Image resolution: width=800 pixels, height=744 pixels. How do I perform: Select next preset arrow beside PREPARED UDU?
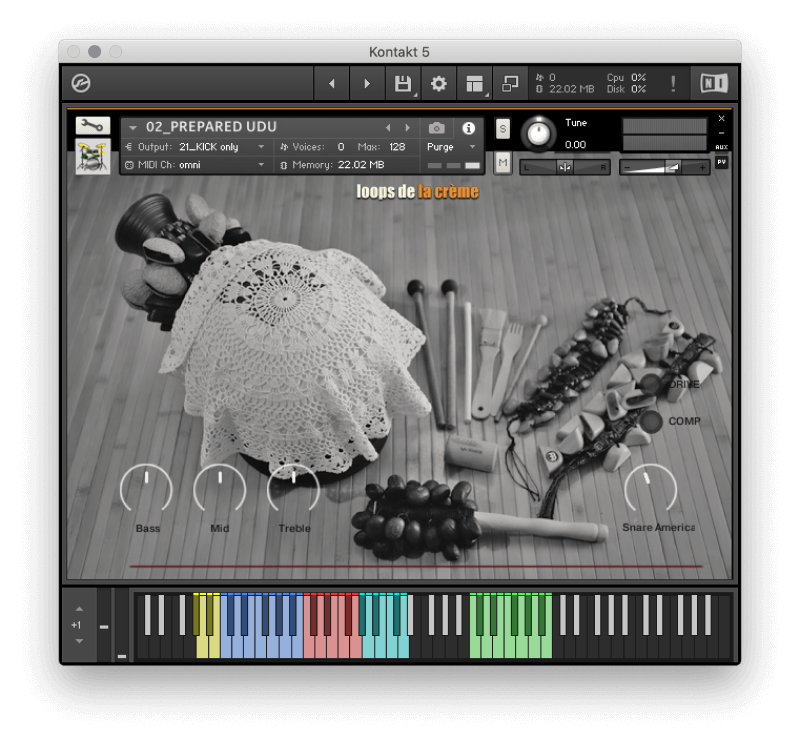[407, 128]
